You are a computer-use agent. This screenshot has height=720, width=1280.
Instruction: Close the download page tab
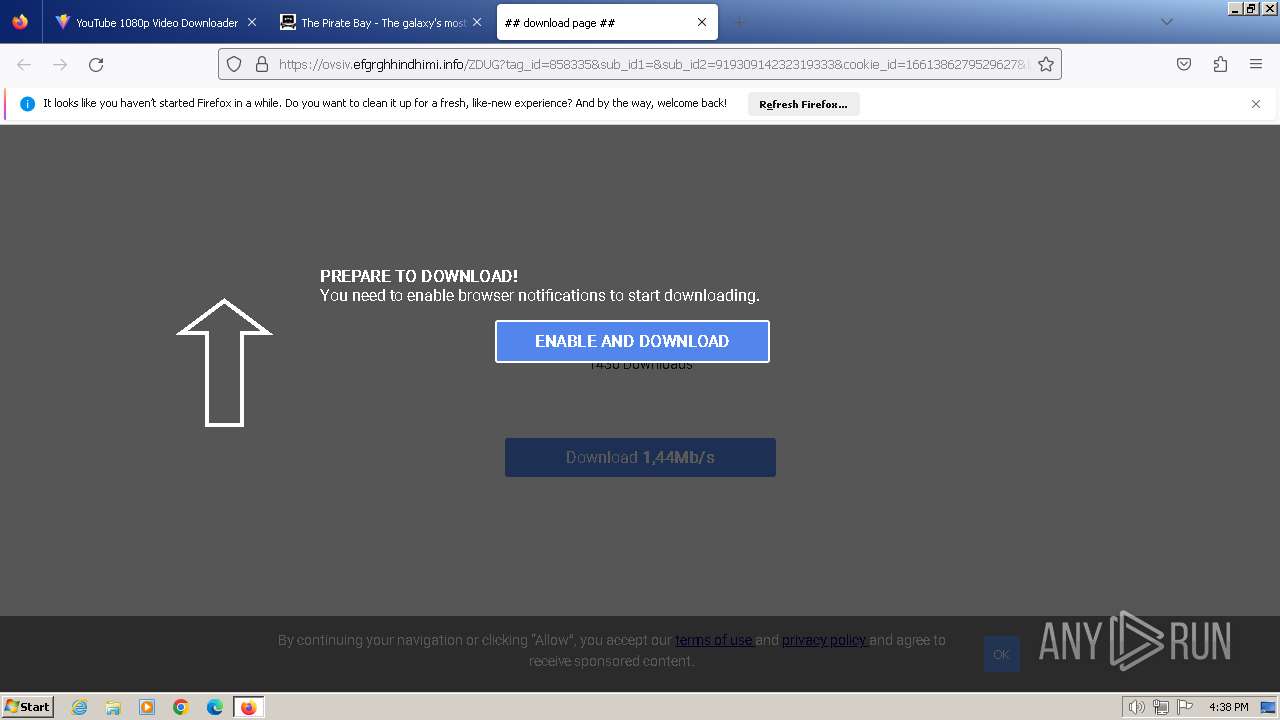click(x=702, y=22)
